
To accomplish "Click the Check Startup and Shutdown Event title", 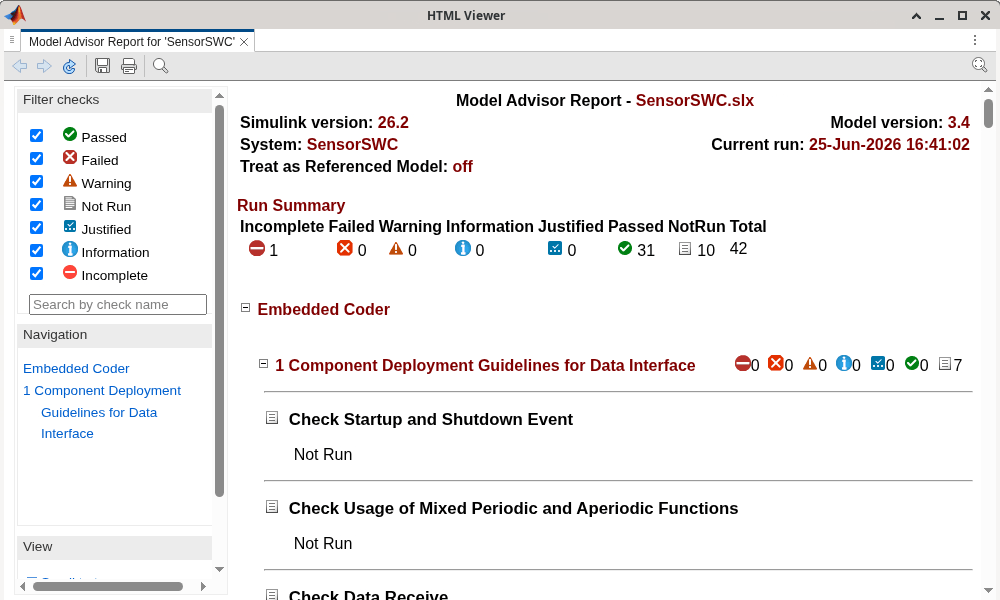I will [430, 419].
